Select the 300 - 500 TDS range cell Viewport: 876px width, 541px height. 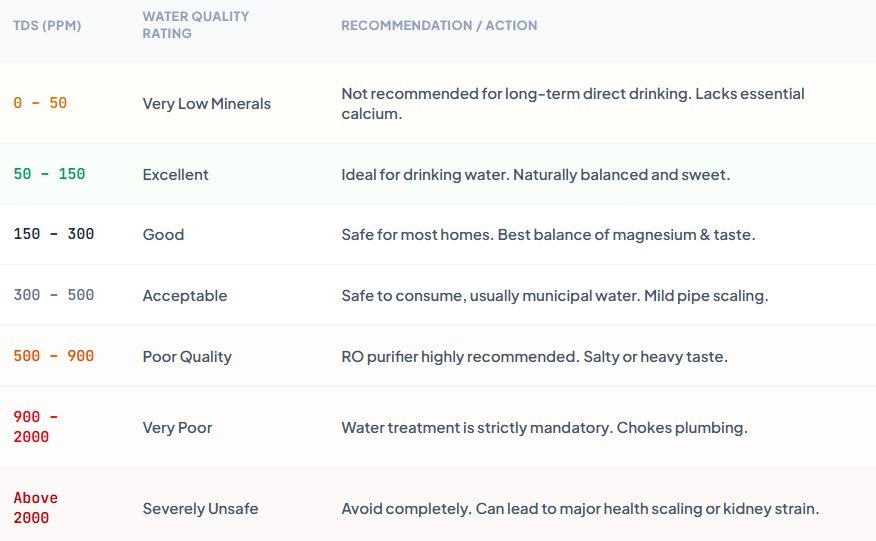coord(54,295)
